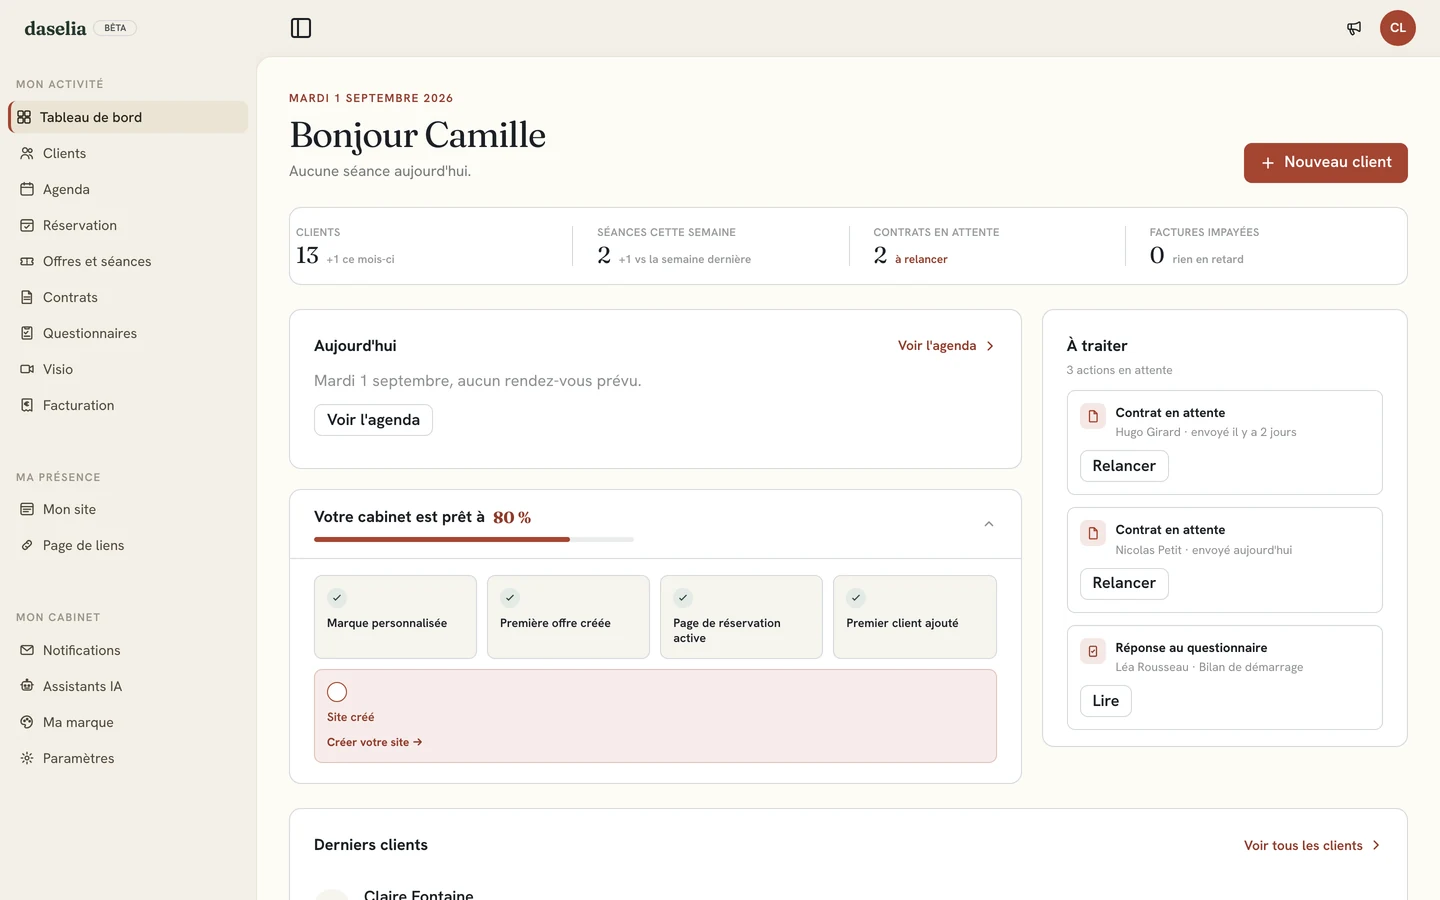1440x900 pixels.
Task: Click the Visio camera icon
Action: pos(27,369)
